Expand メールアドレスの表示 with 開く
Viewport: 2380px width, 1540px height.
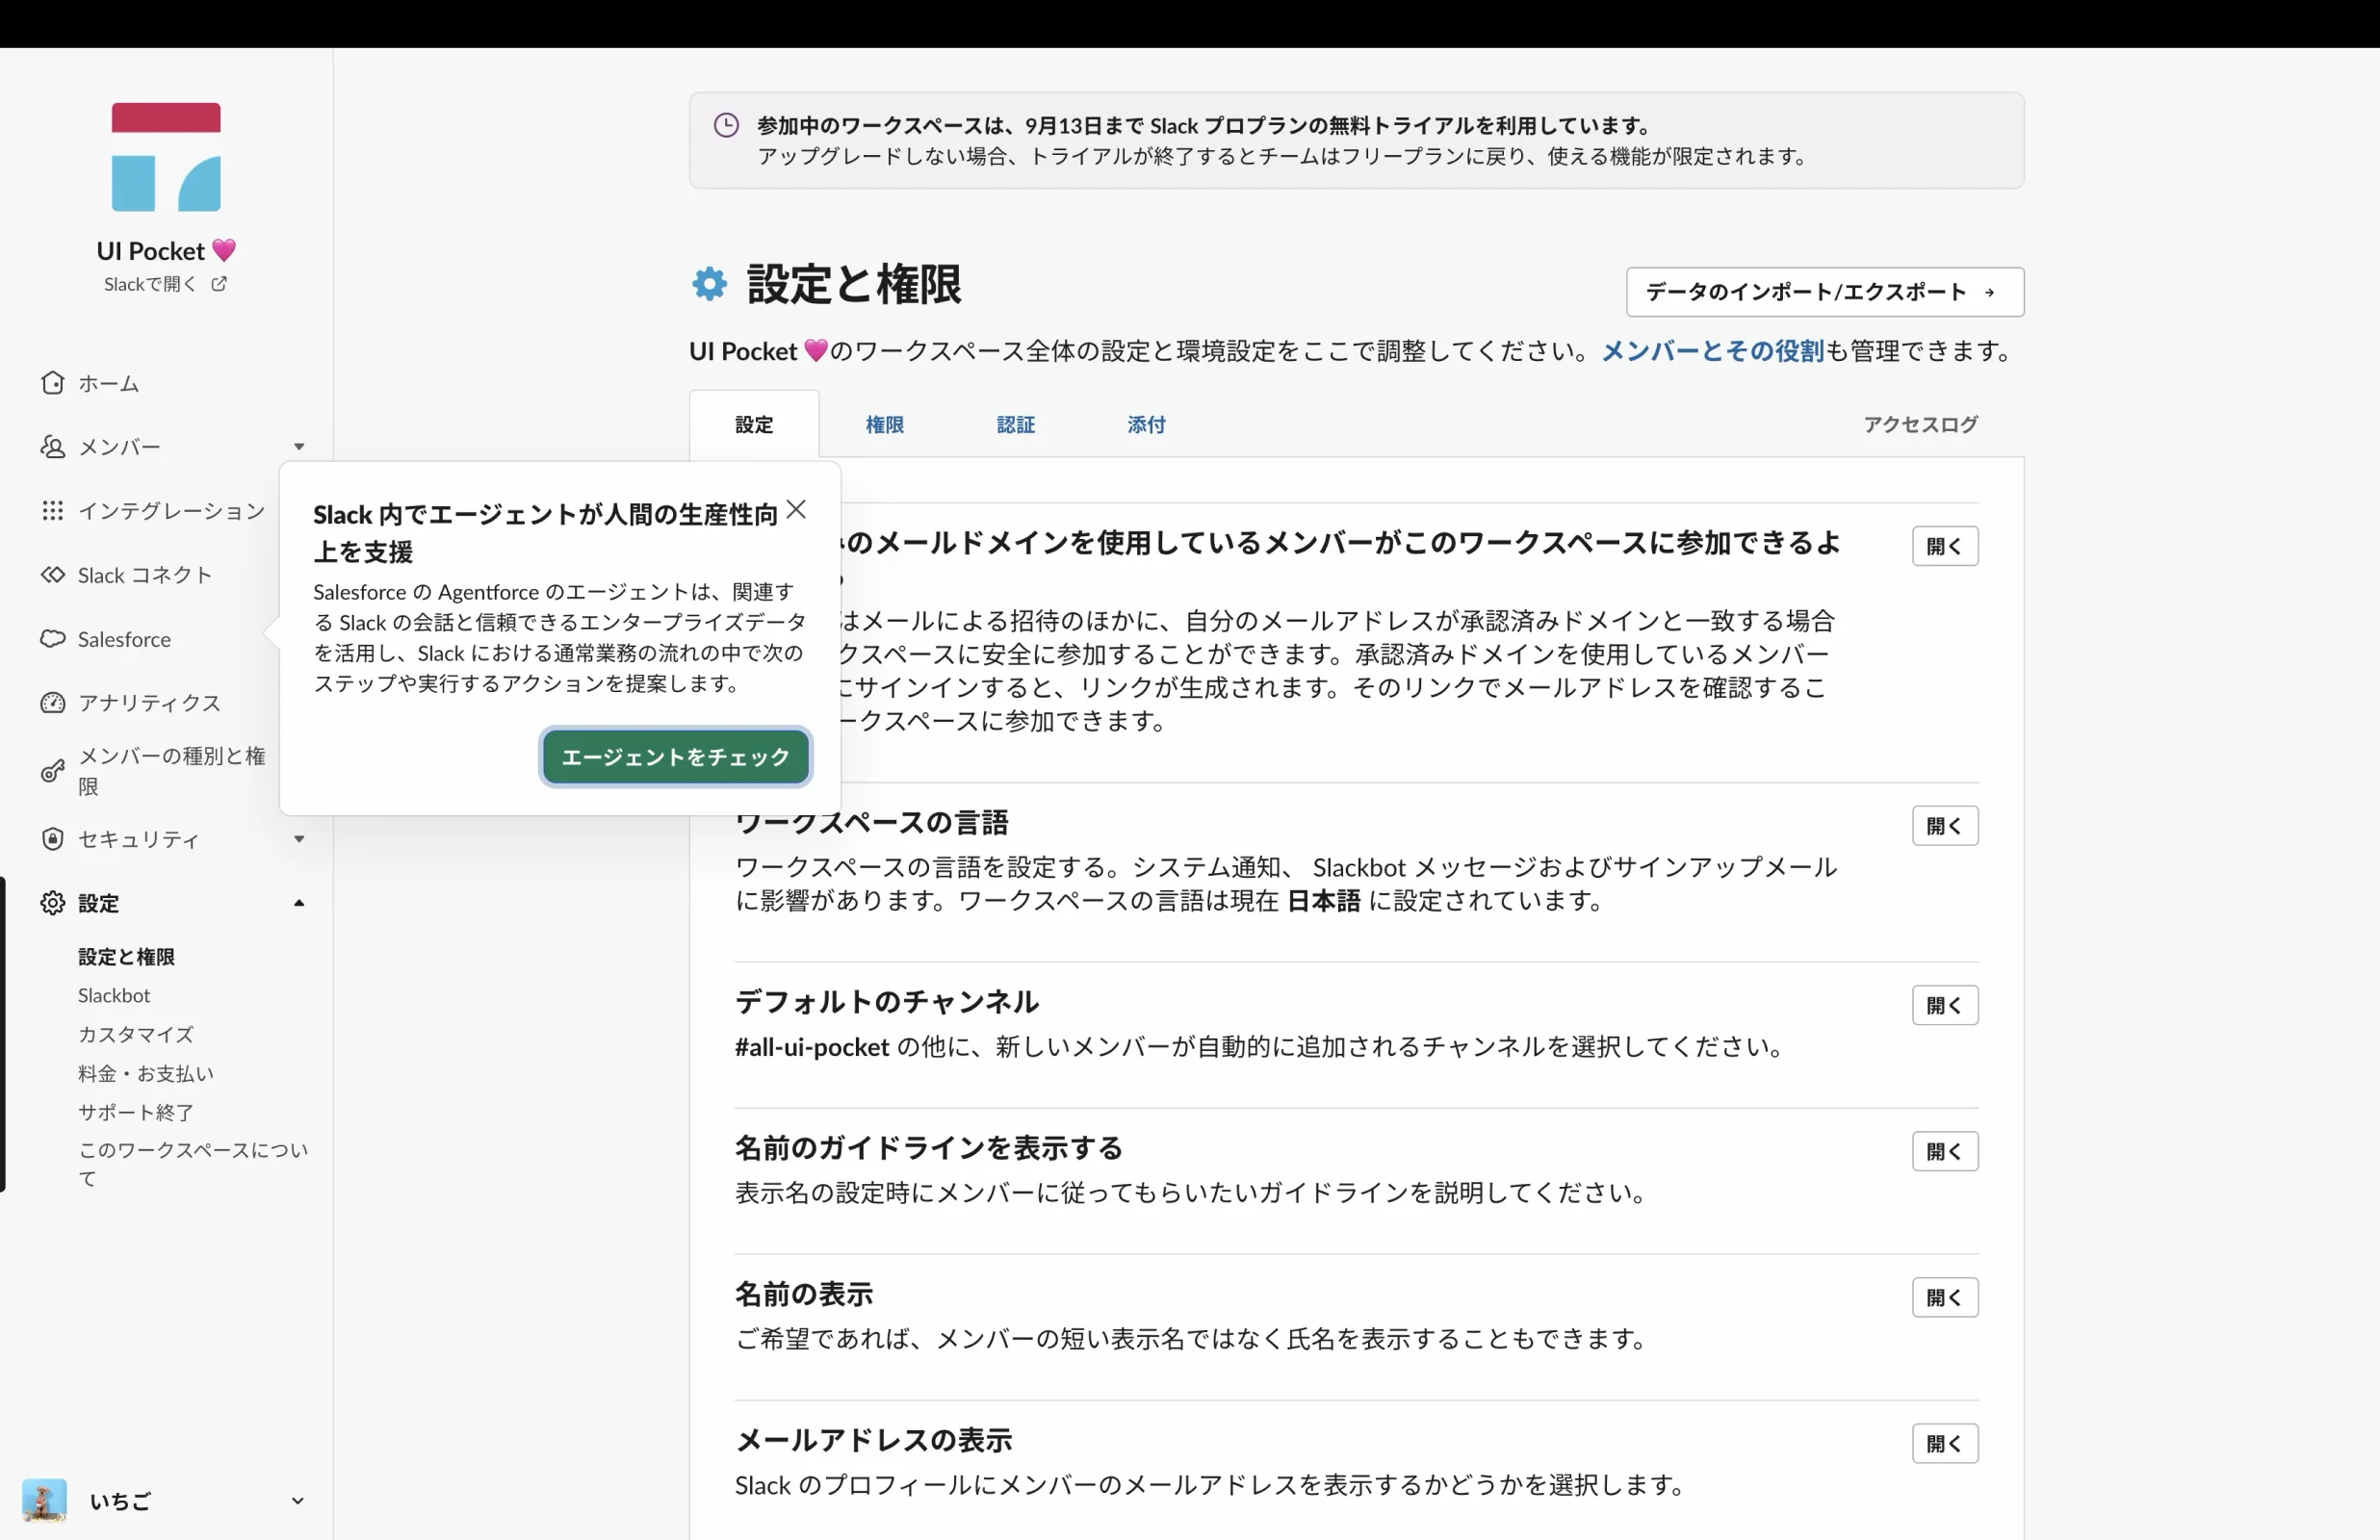[1945, 1443]
